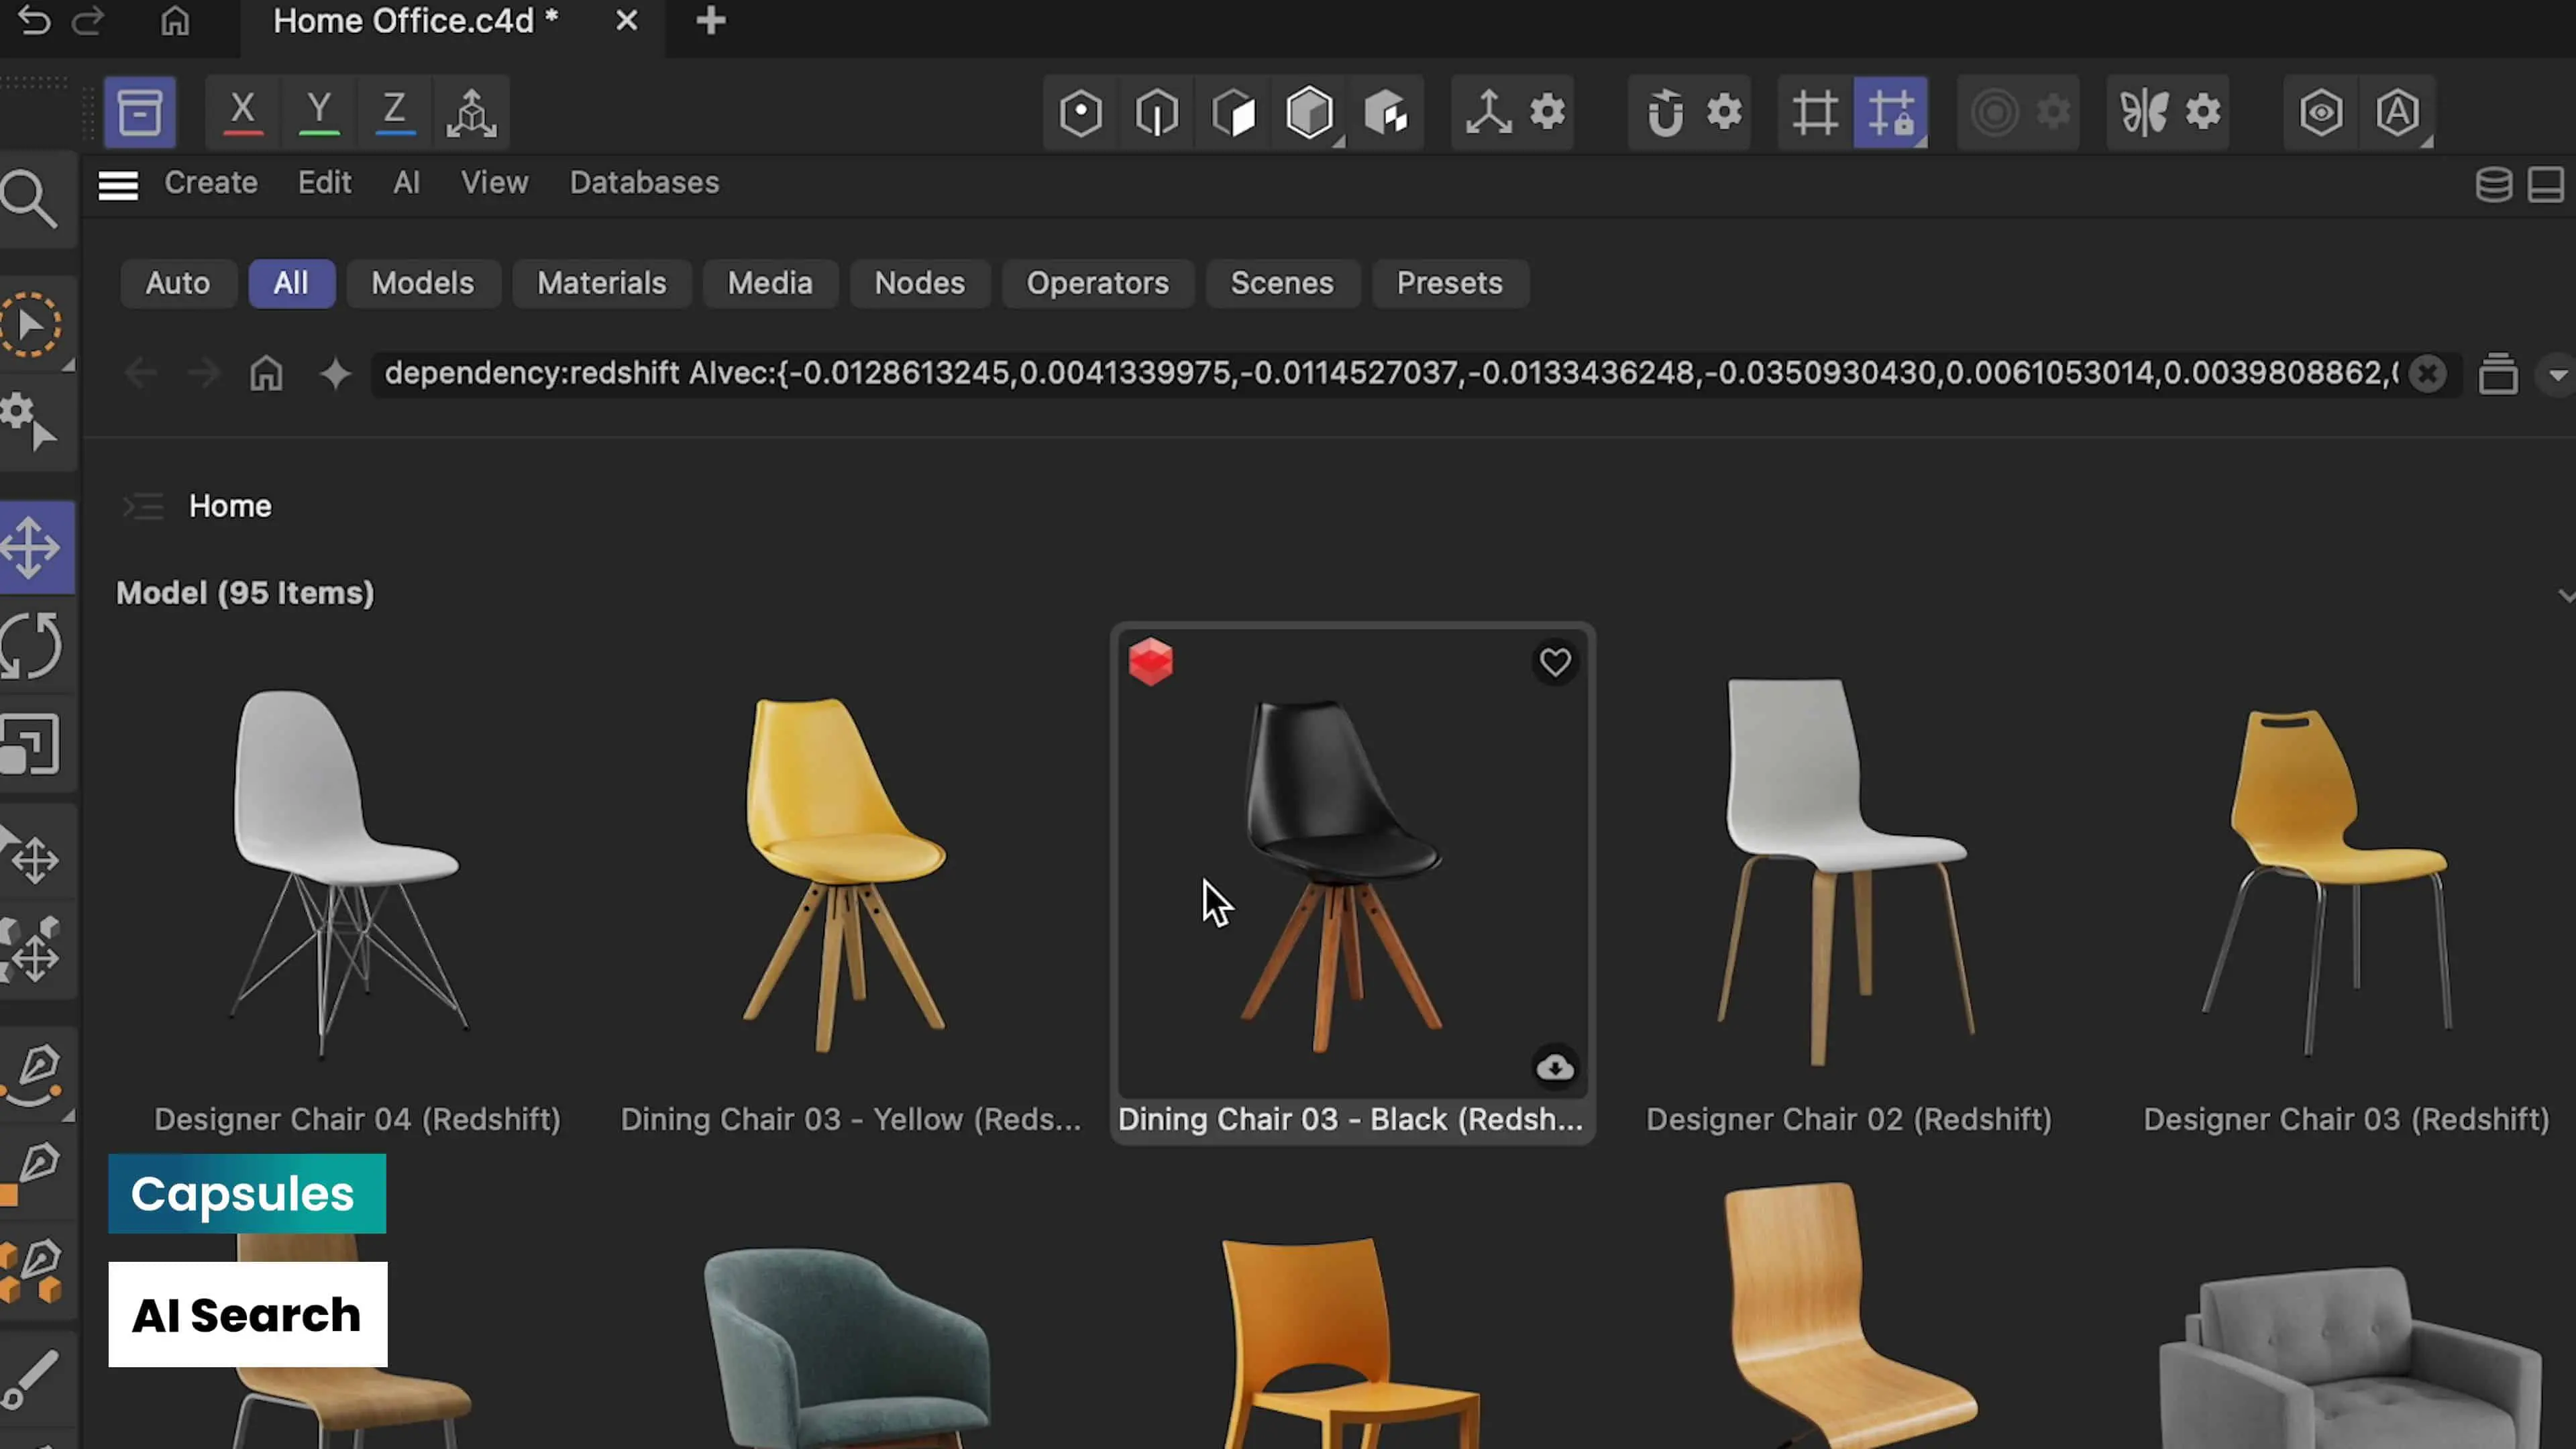2576x1449 pixels.
Task: Select the Designer Chair 02 thumbnail
Action: 1847,870
